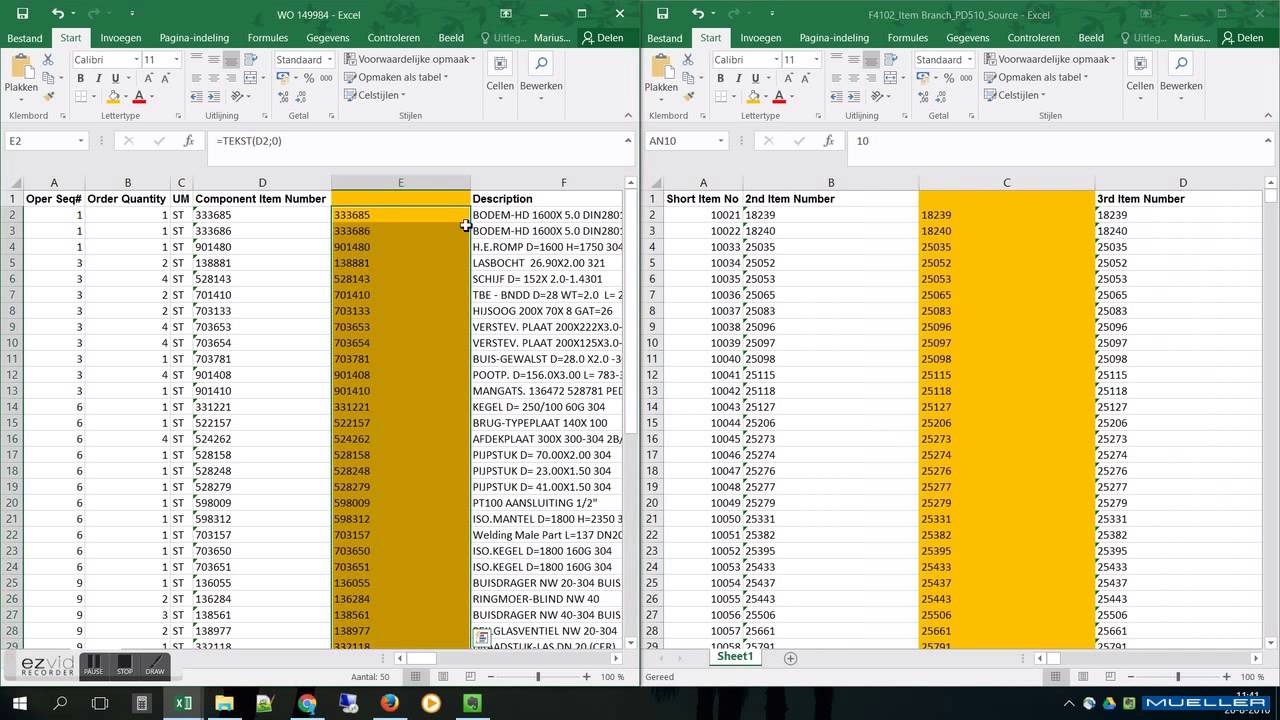Viewport: 1280px width, 720px height.
Task: Click zoom slider in WO 149984 status bar
Action: coord(538,677)
